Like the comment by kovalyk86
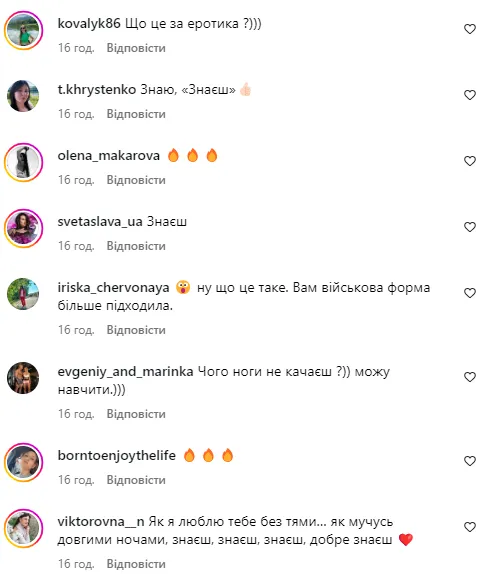 coord(469,29)
